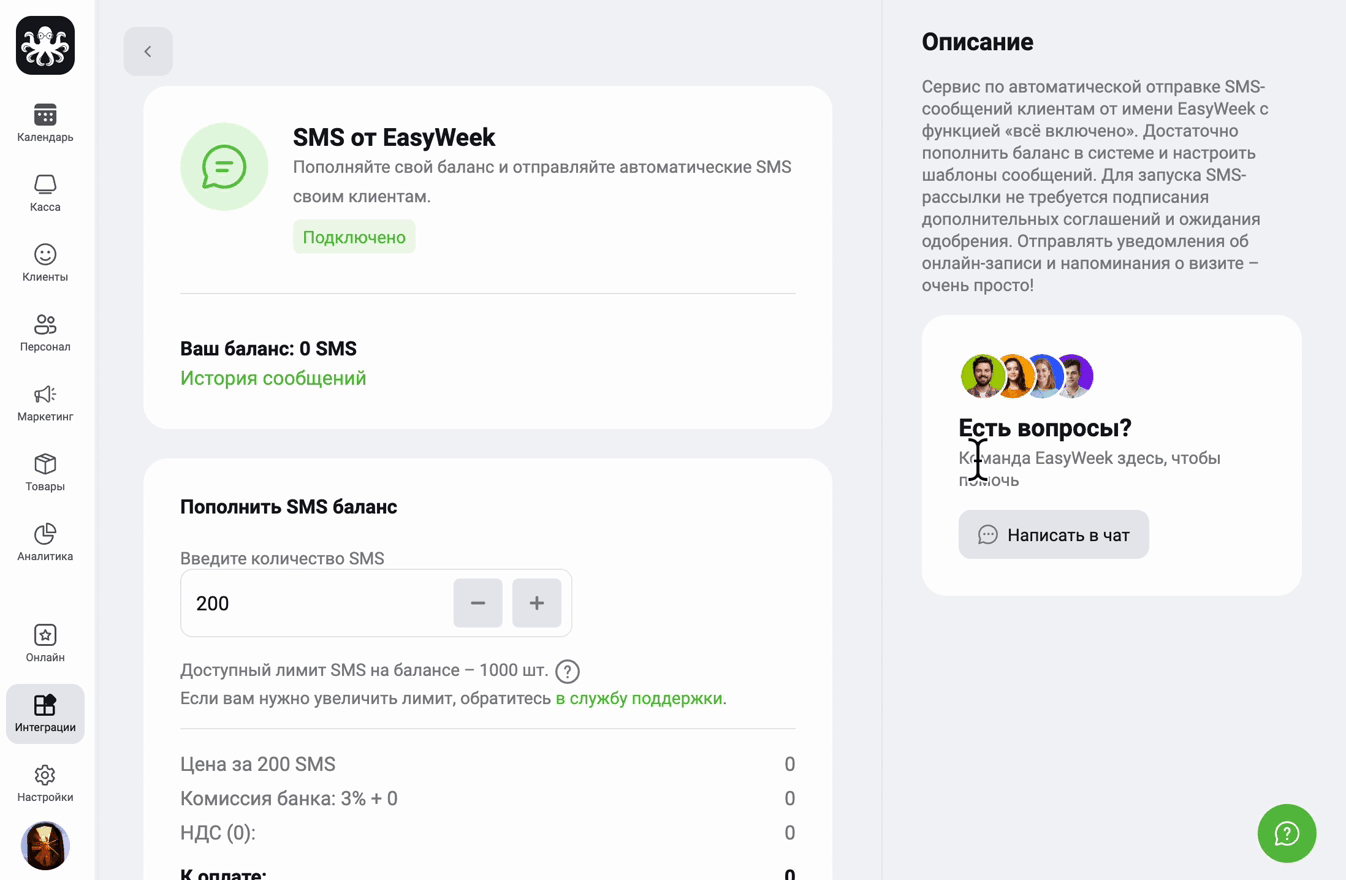Viewport: 1346px width, 880px height.
Task: Open Маркетинг megaphone section
Action: [x=45, y=403]
